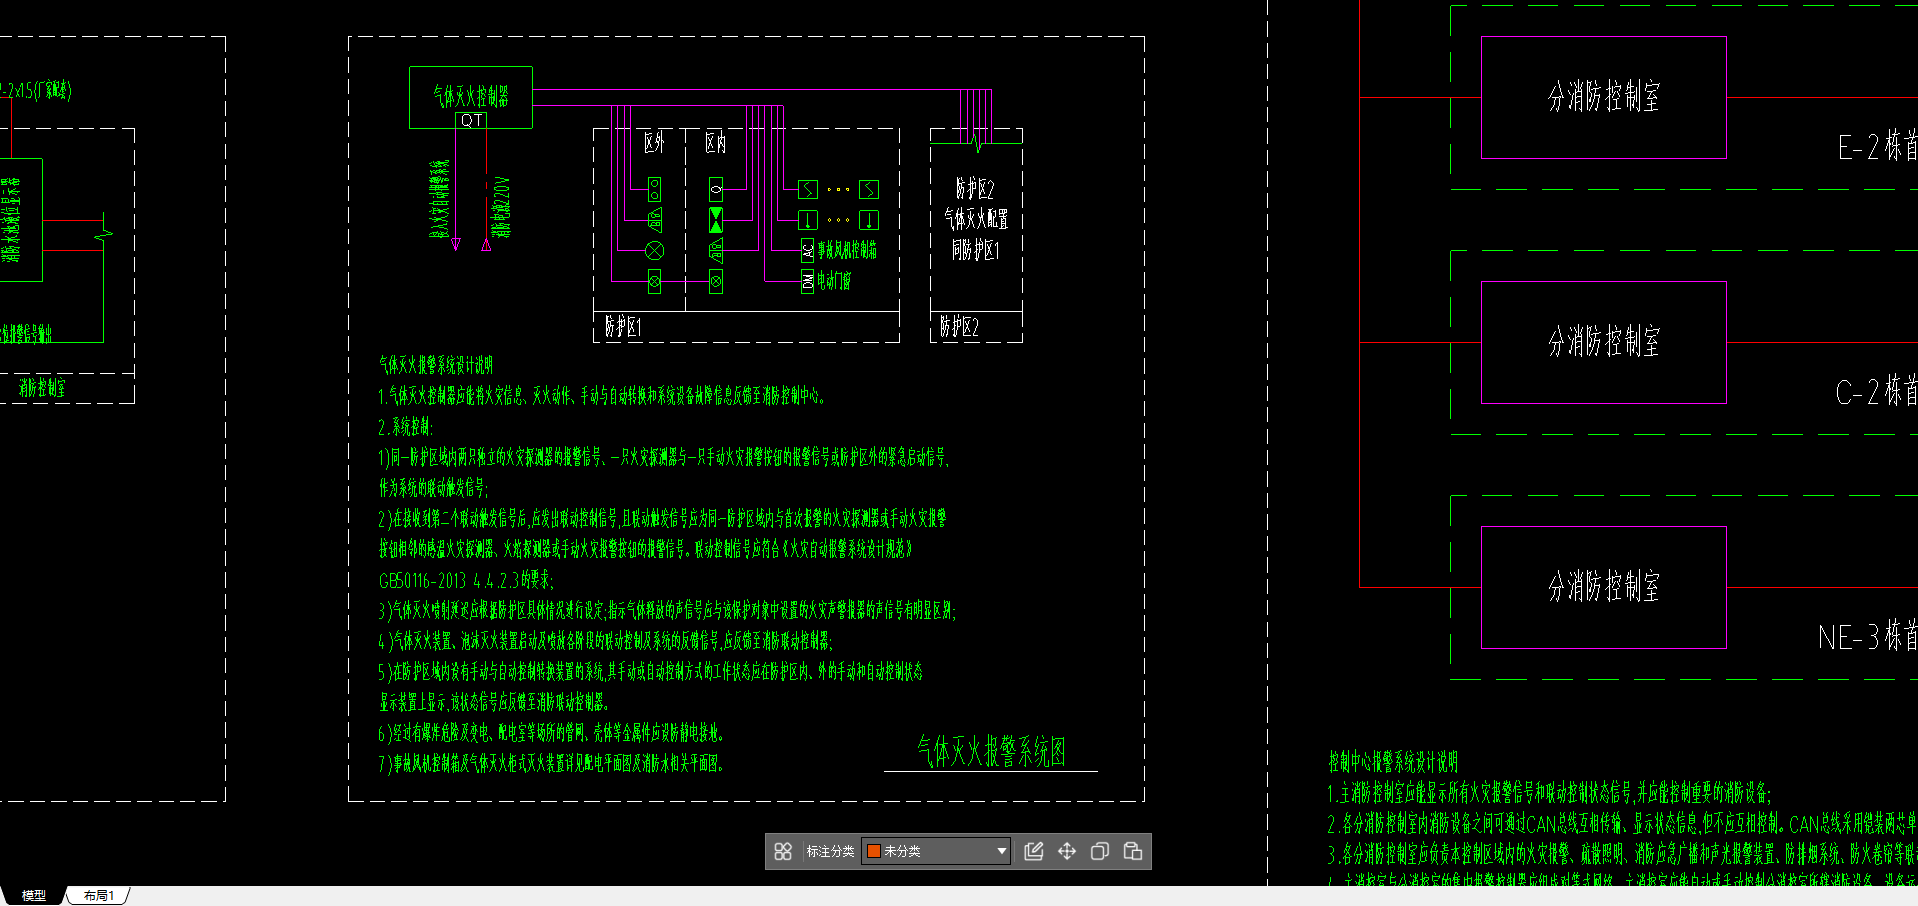Click the edit annotation pencil icon

[1034, 851]
